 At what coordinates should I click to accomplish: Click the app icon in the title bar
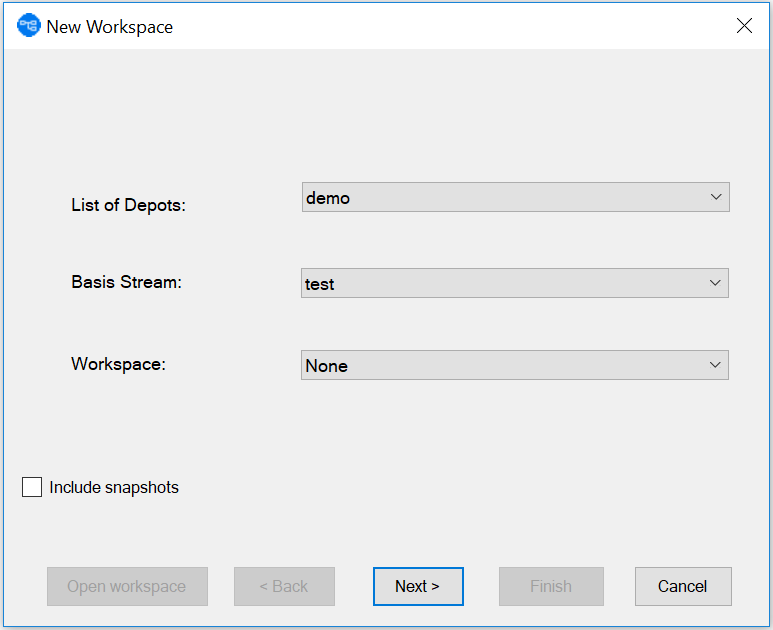point(29,26)
